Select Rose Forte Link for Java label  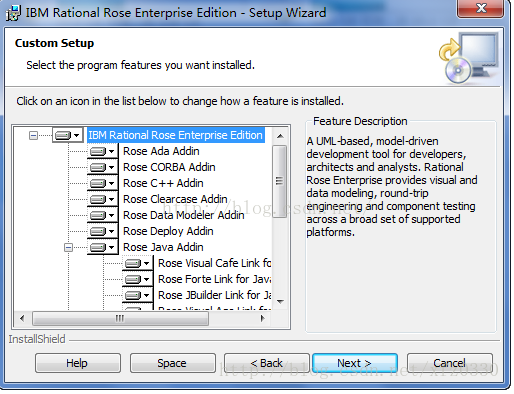coord(214,279)
